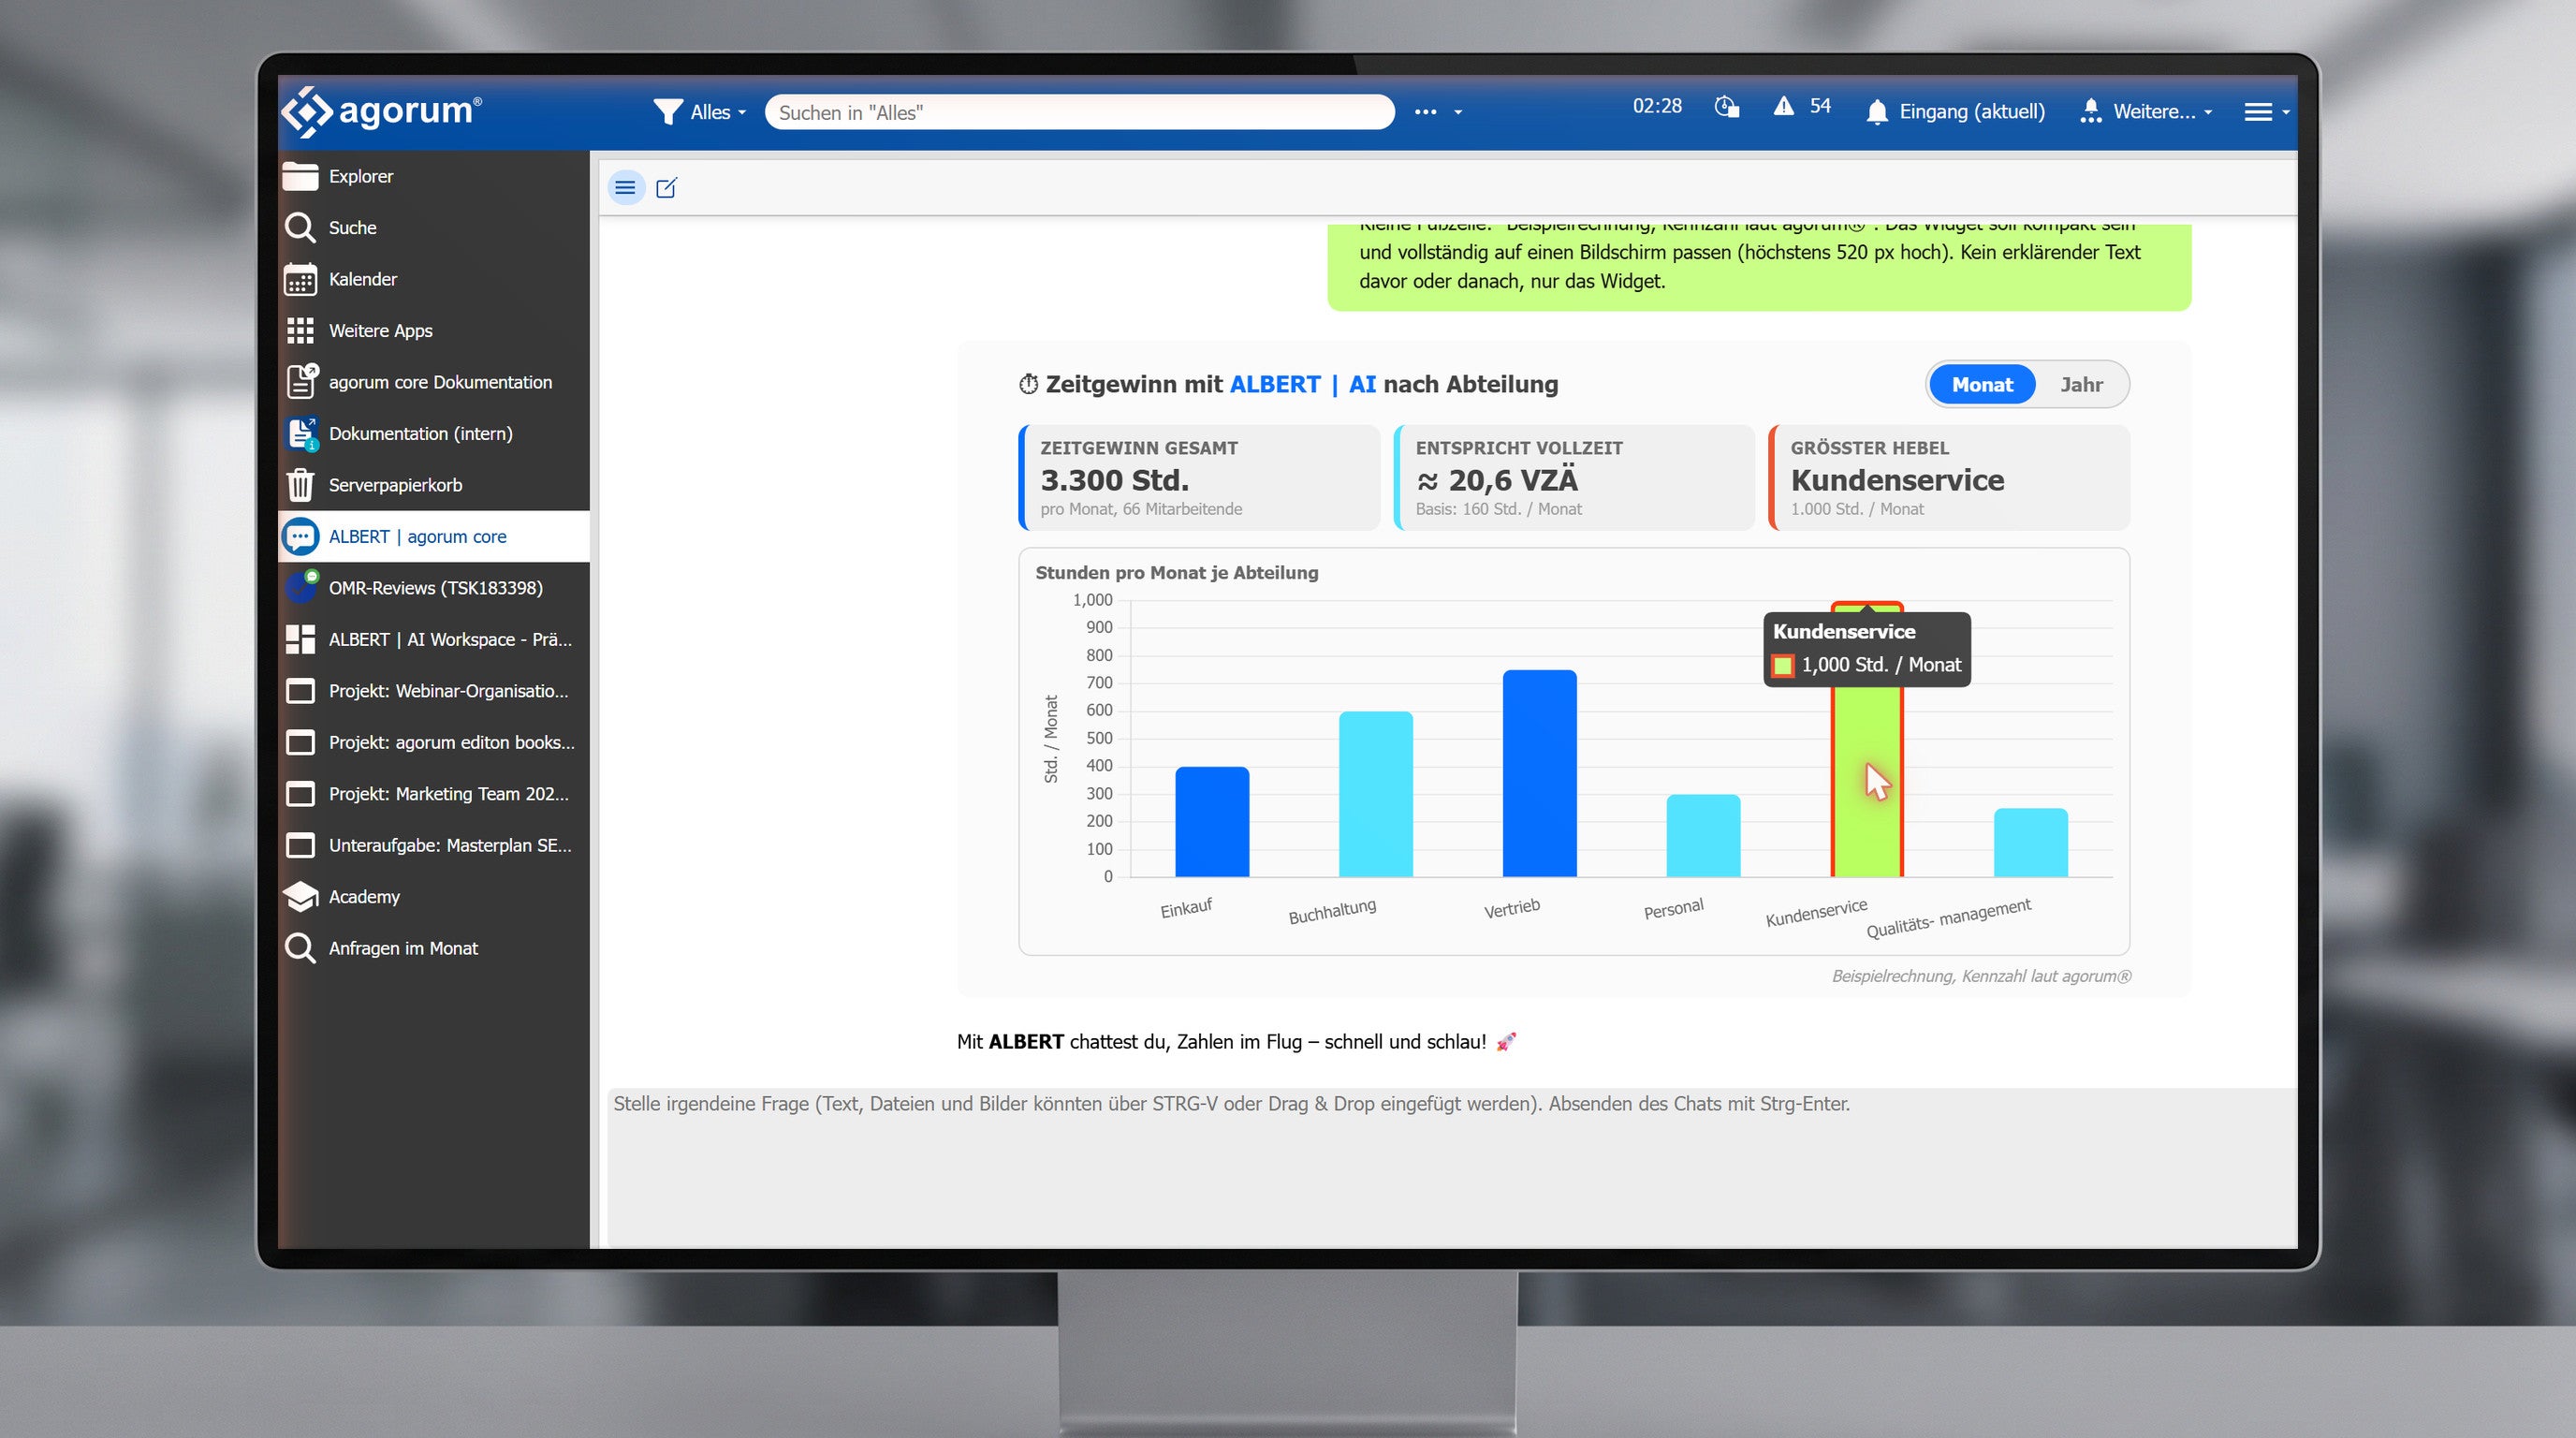
Task: Click the Suche magnifier icon
Action: point(300,228)
